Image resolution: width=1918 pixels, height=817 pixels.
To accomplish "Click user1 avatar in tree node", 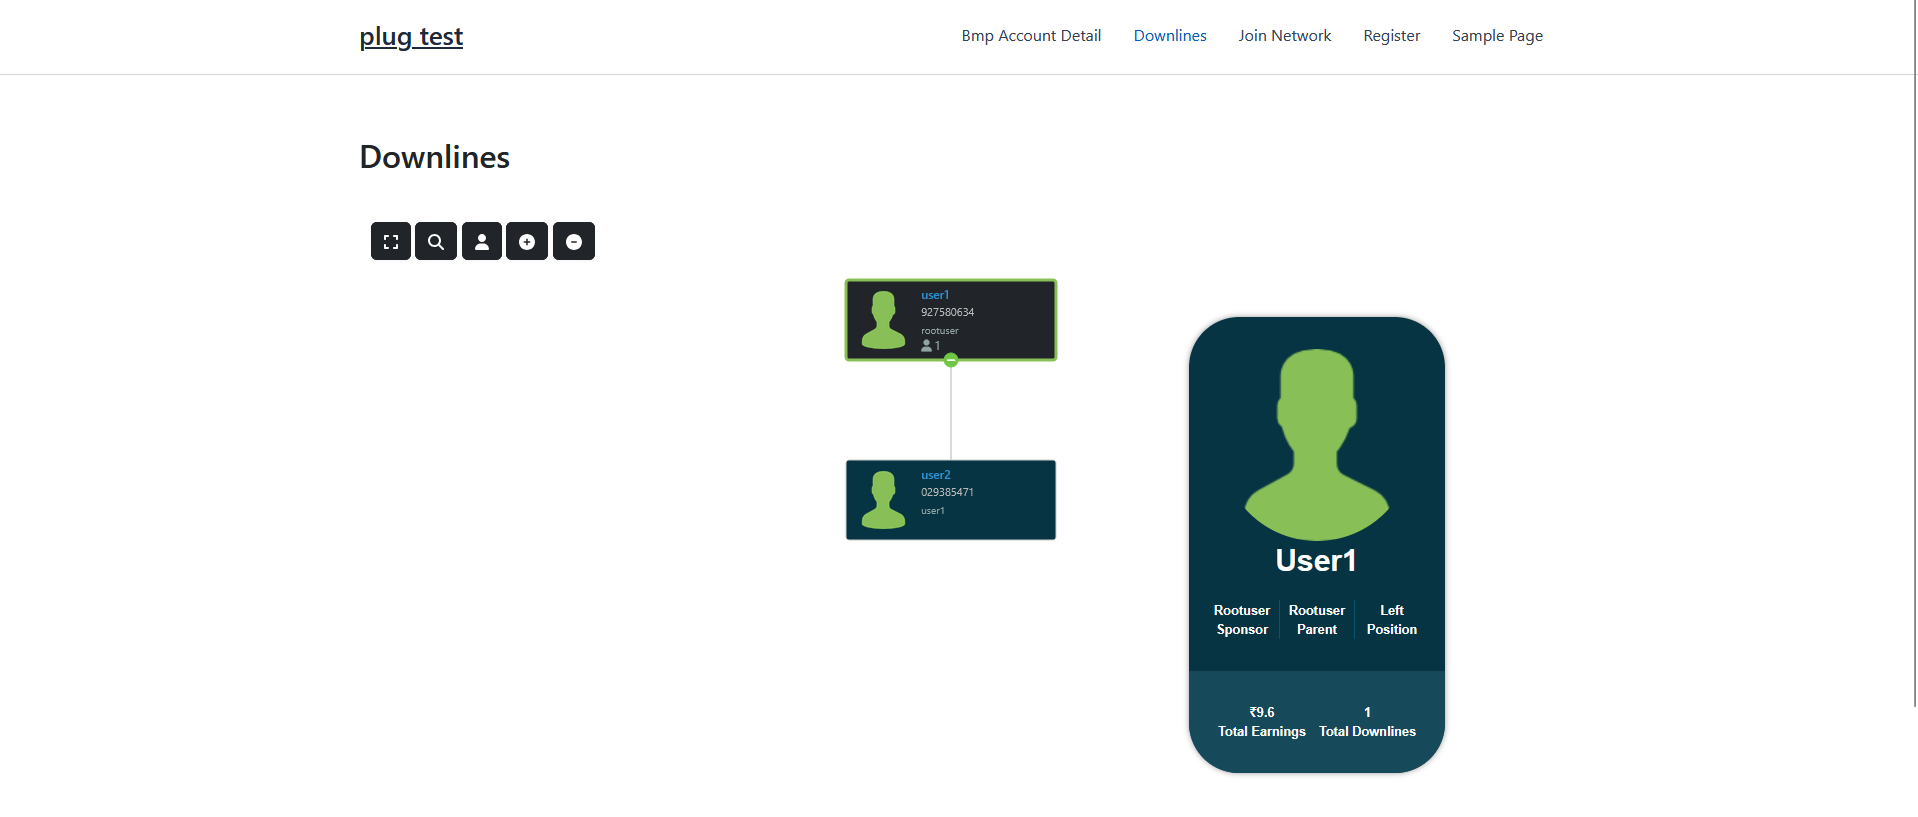I will coord(883,320).
